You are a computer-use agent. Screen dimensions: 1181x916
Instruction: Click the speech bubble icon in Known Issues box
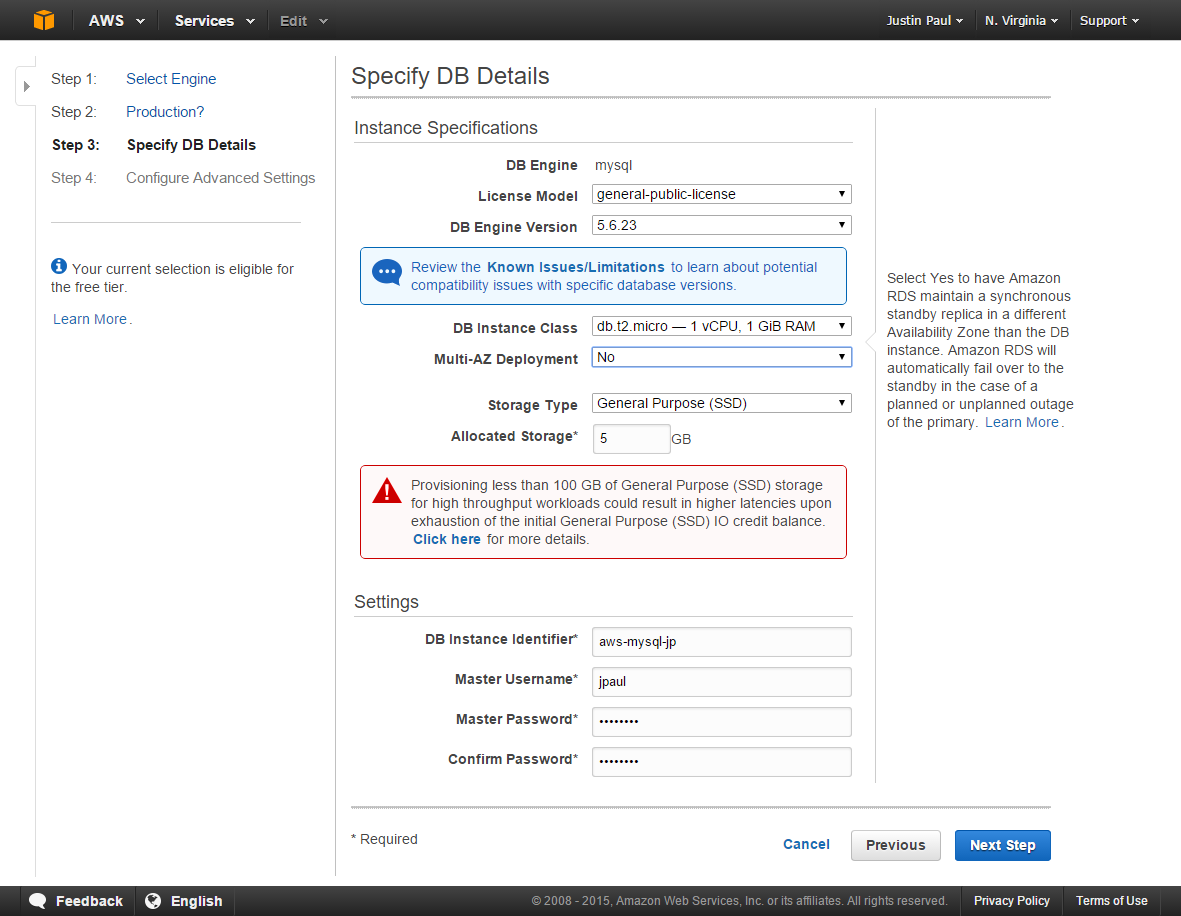click(387, 272)
